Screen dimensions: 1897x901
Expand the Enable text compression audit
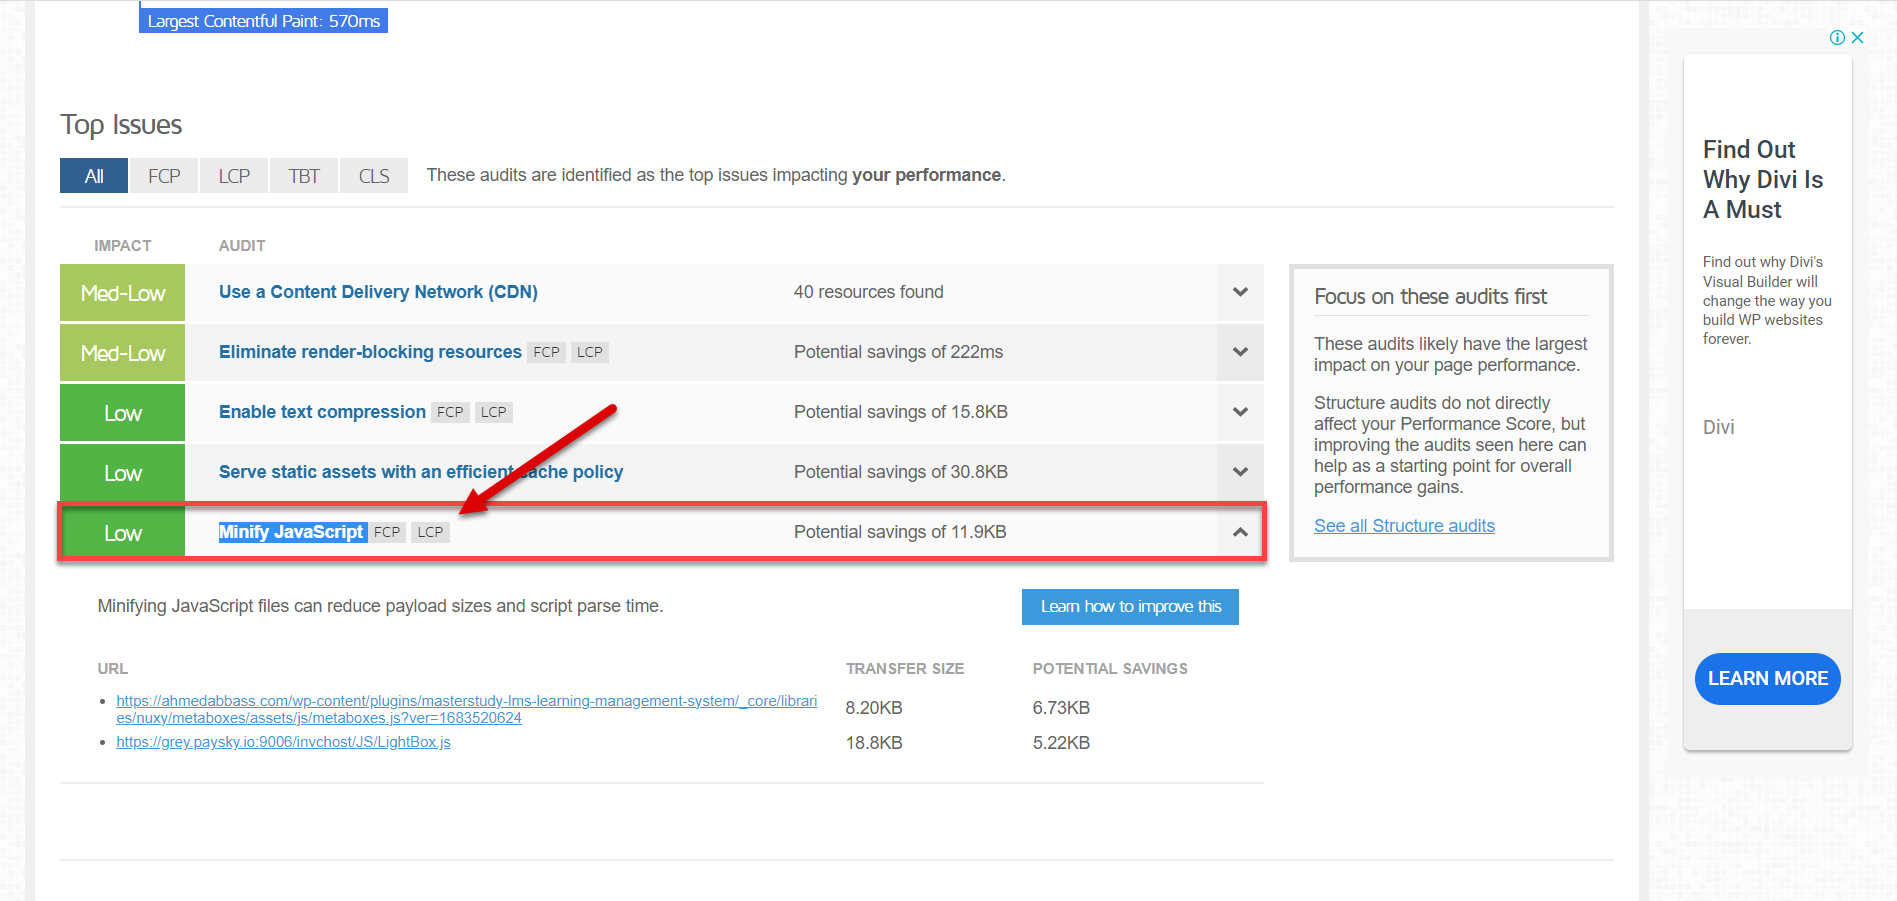tap(1240, 412)
